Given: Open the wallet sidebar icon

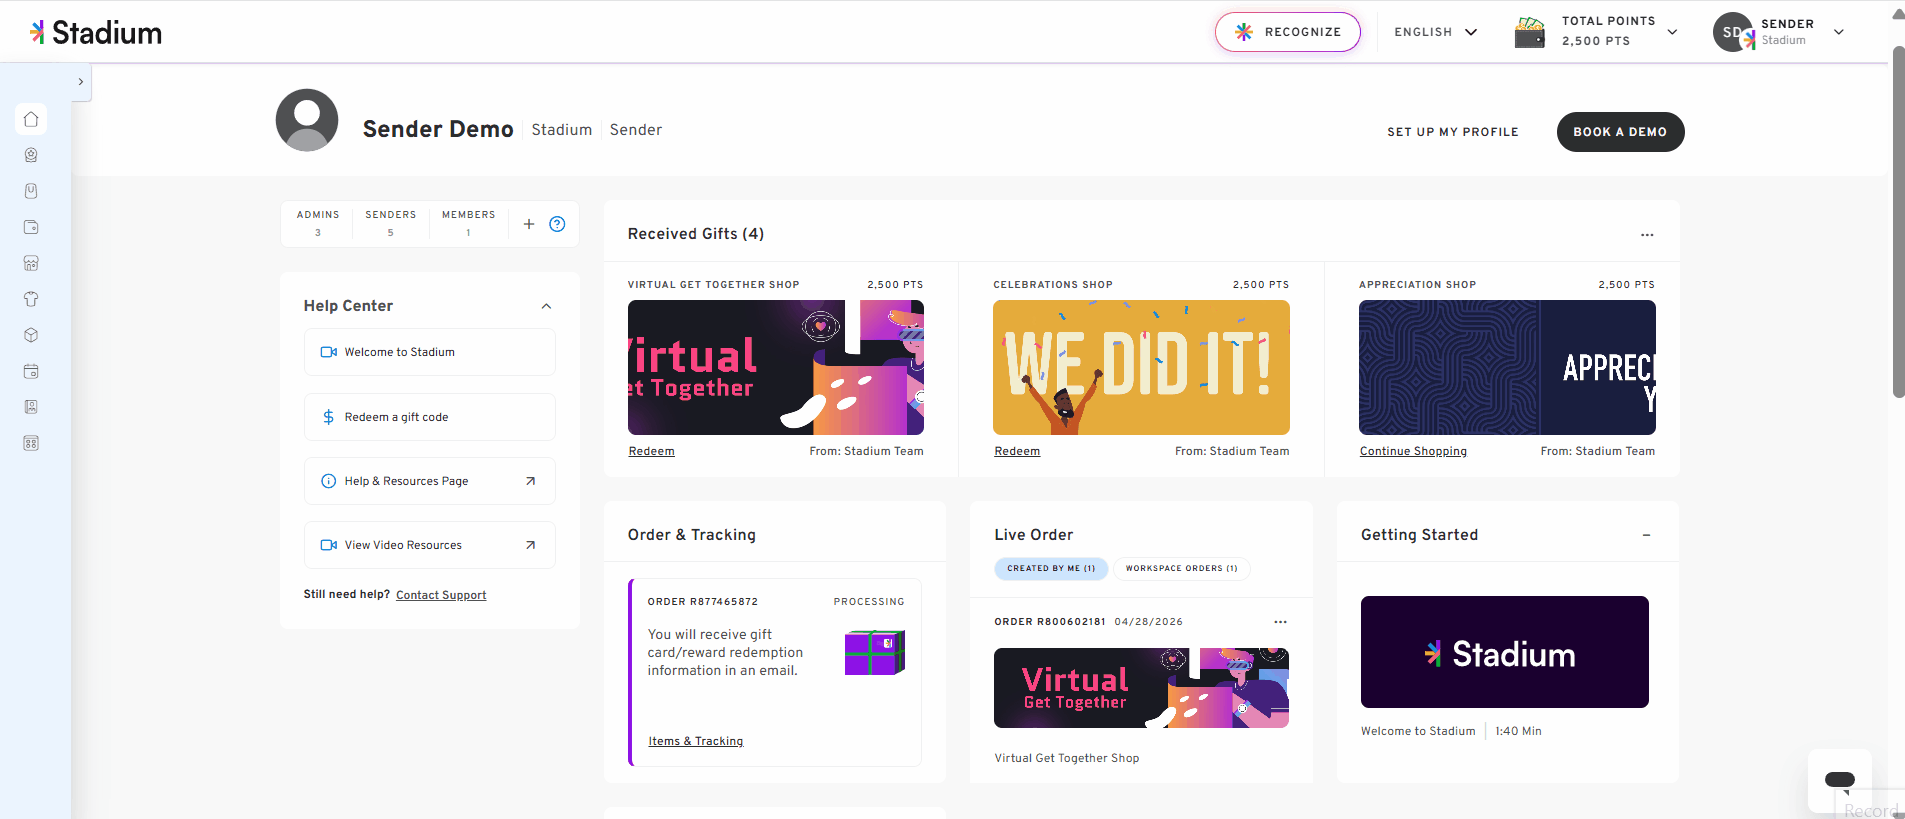Looking at the screenshot, I should (31, 227).
